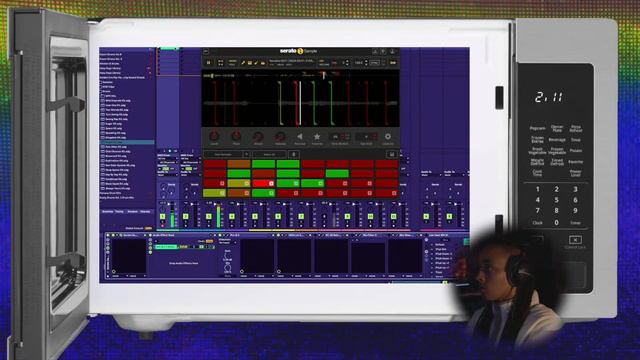Trigger the olive-yellow pad in the bottom pad row
This screenshot has width=640, height=360.
(x=214, y=193)
